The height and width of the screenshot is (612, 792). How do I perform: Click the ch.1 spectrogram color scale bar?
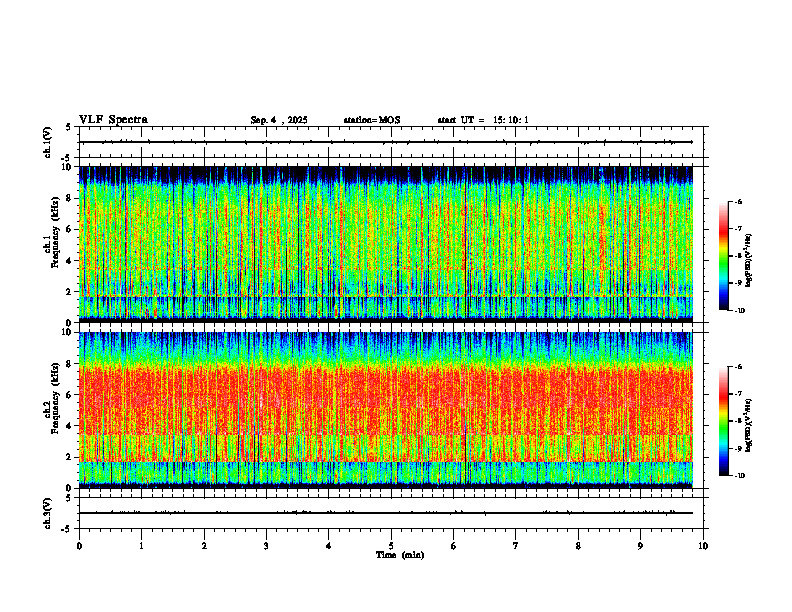click(723, 256)
